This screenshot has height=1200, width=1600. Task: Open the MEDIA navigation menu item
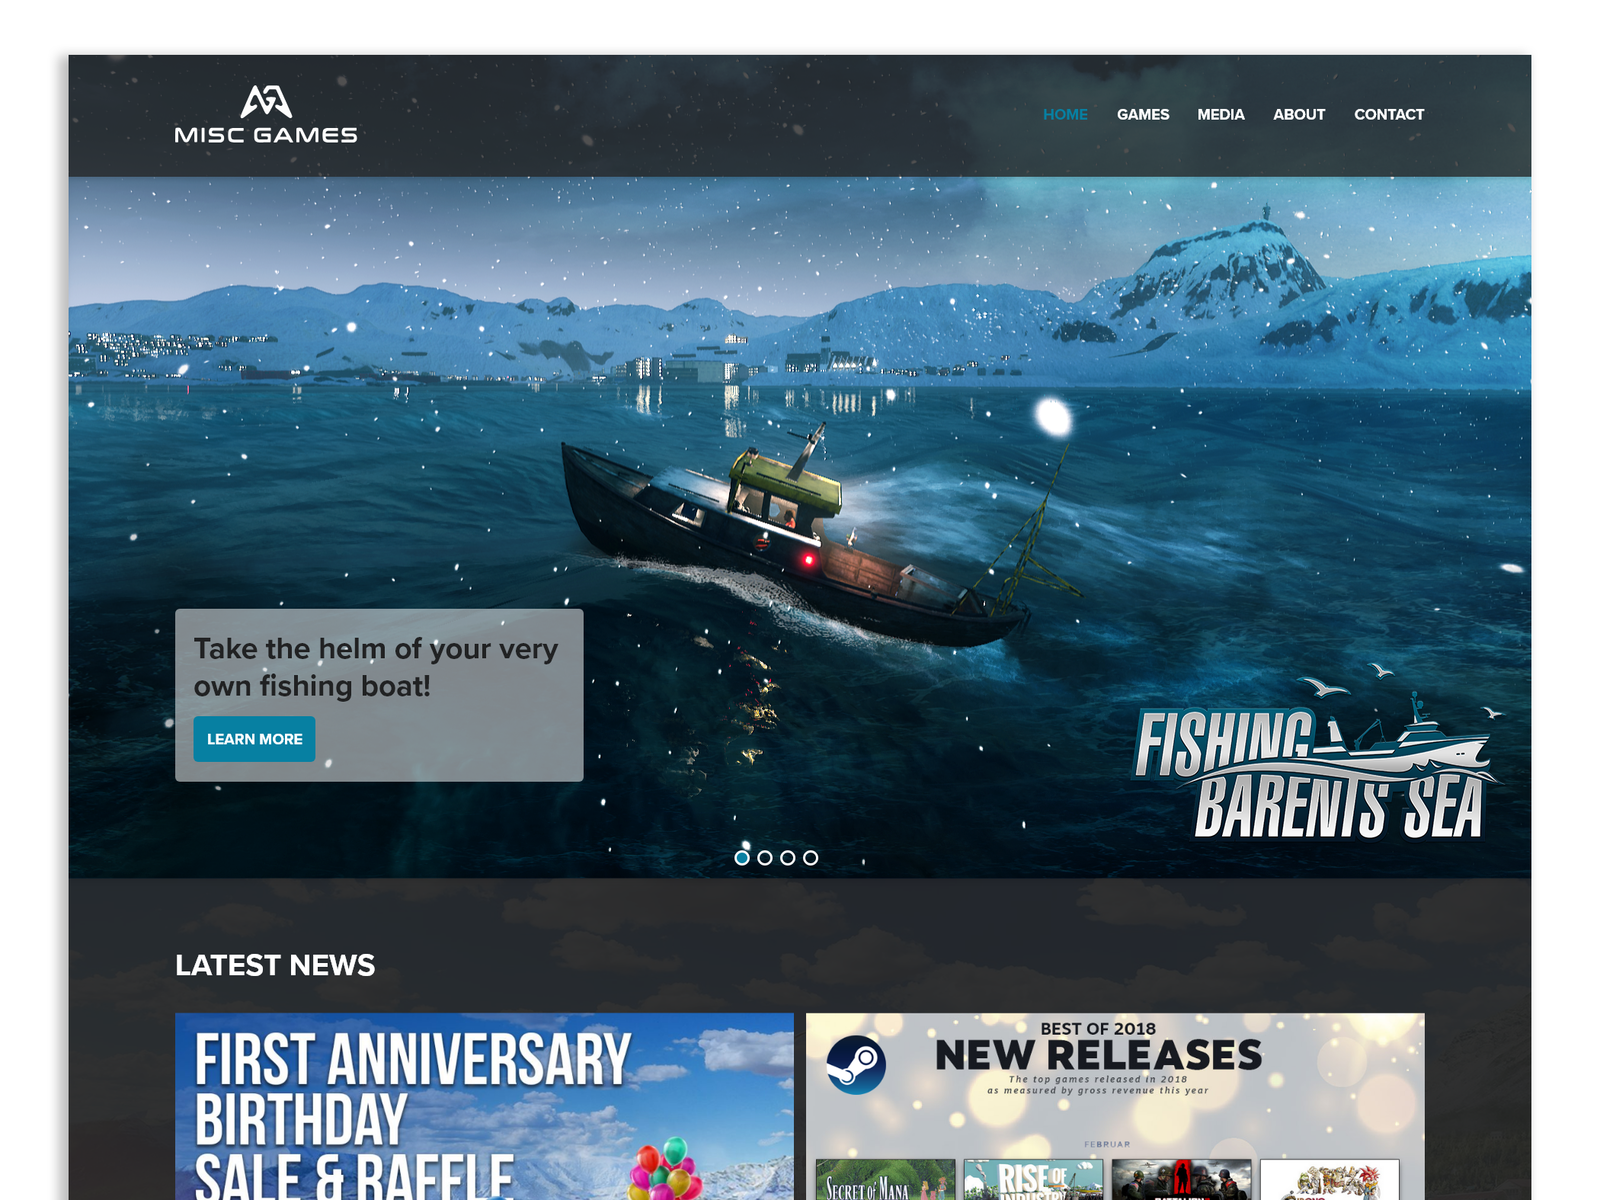[1221, 115]
